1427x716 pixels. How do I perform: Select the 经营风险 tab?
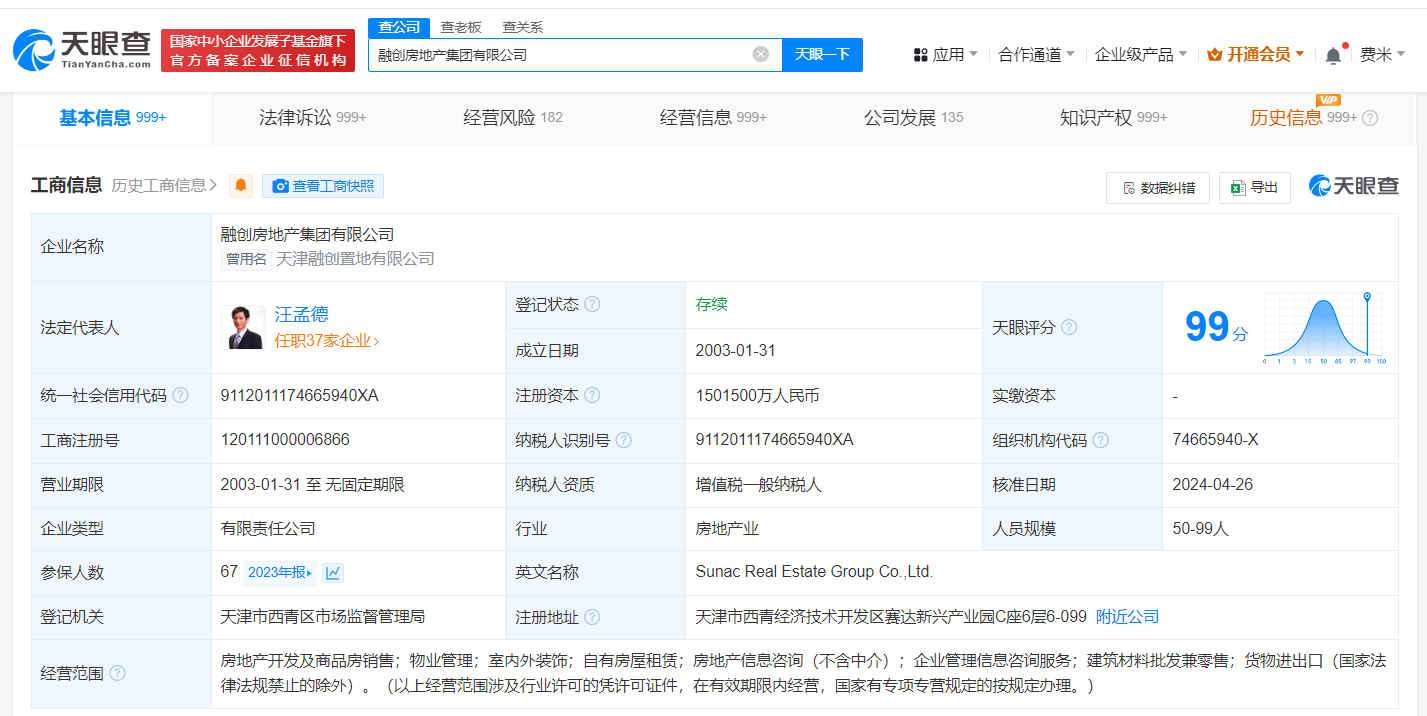(513, 118)
